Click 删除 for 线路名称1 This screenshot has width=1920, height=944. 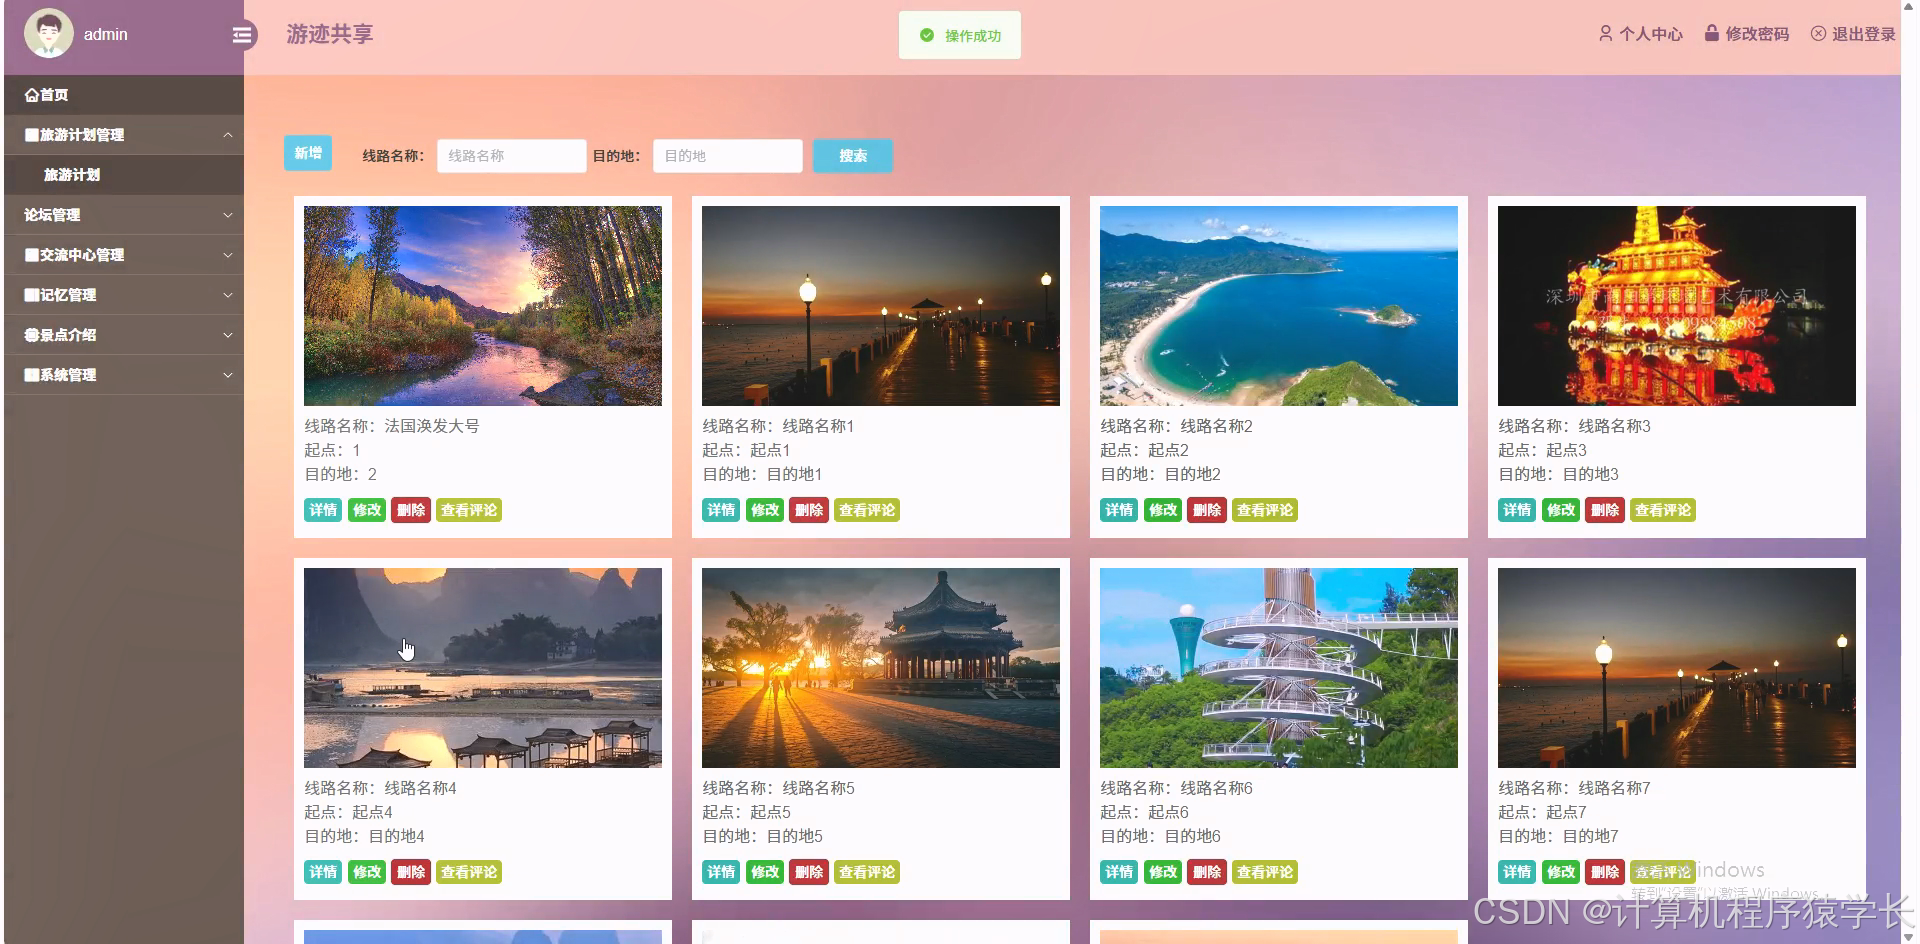click(809, 510)
